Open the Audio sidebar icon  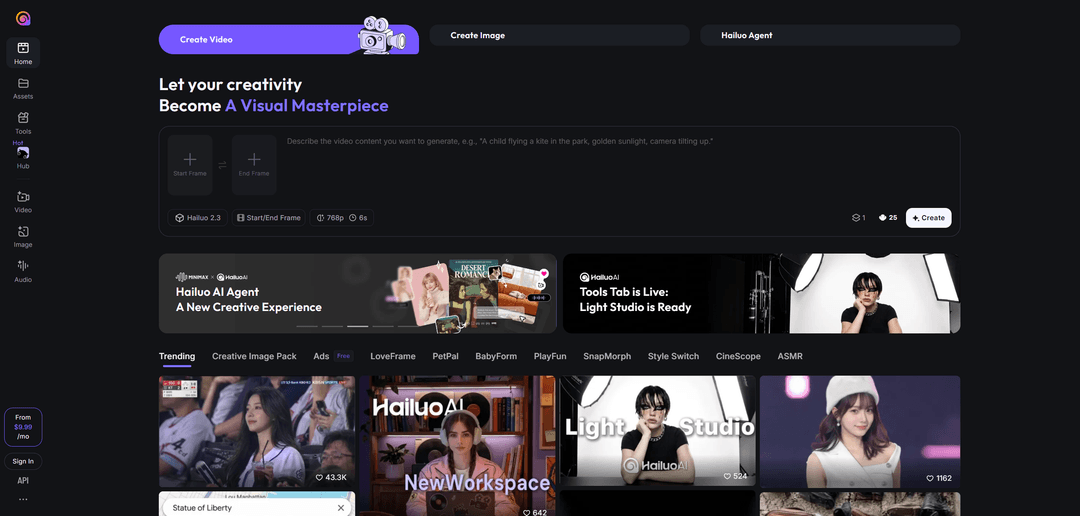click(x=23, y=266)
